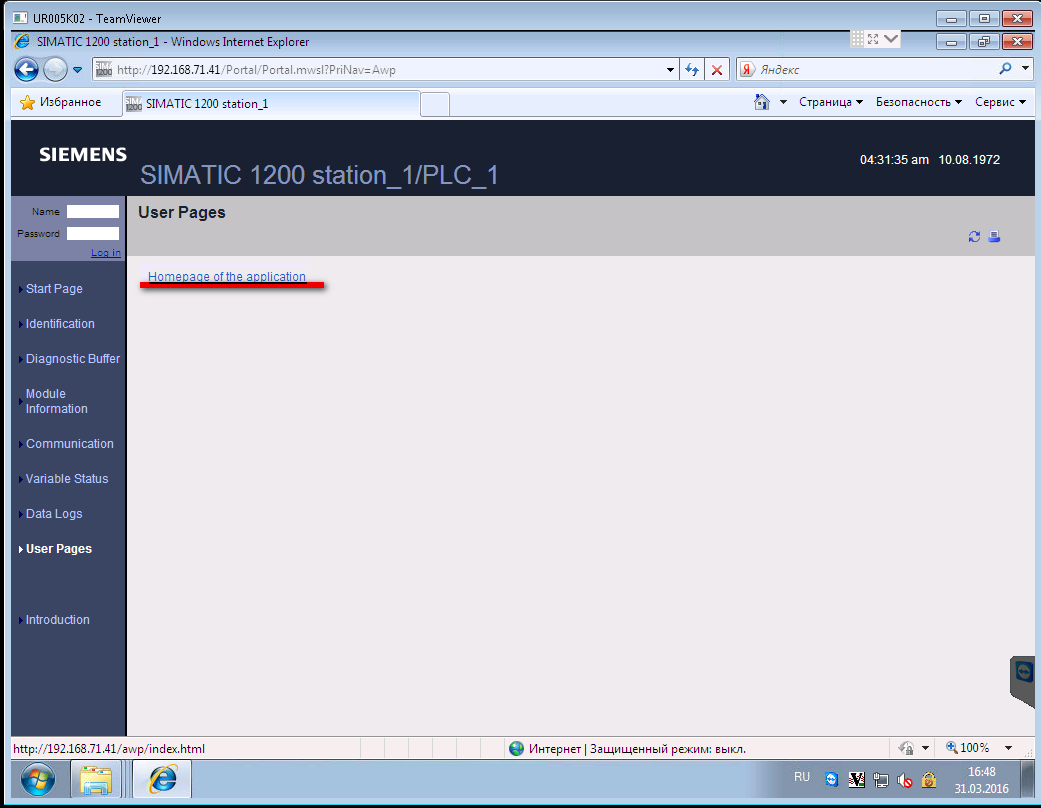Click the Log in link

(x=105, y=253)
